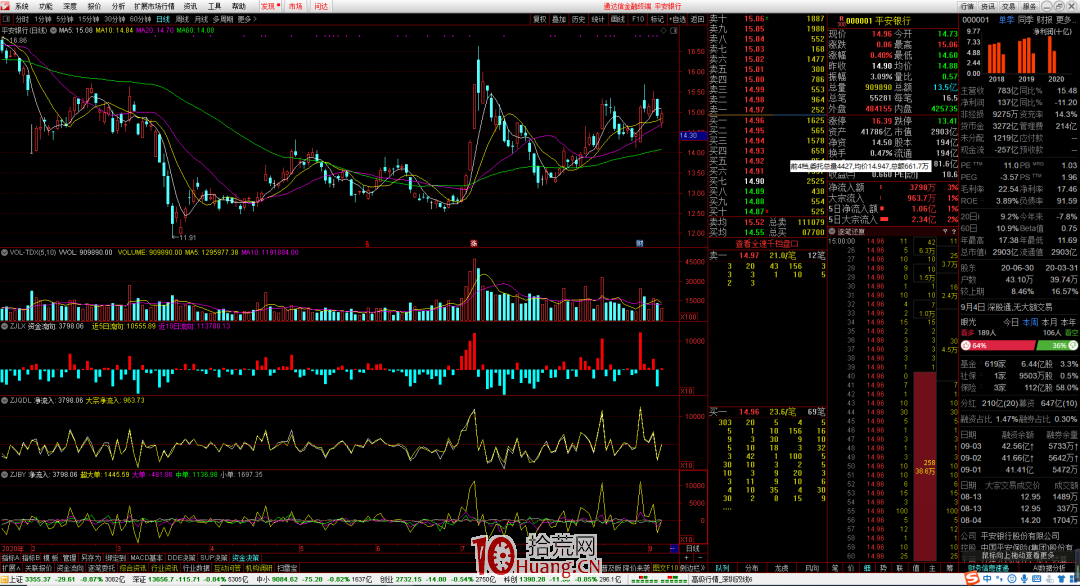Screen dimensions: 1080x586
Task: Select the DDE决策 indicator template
Action: tap(181, 558)
